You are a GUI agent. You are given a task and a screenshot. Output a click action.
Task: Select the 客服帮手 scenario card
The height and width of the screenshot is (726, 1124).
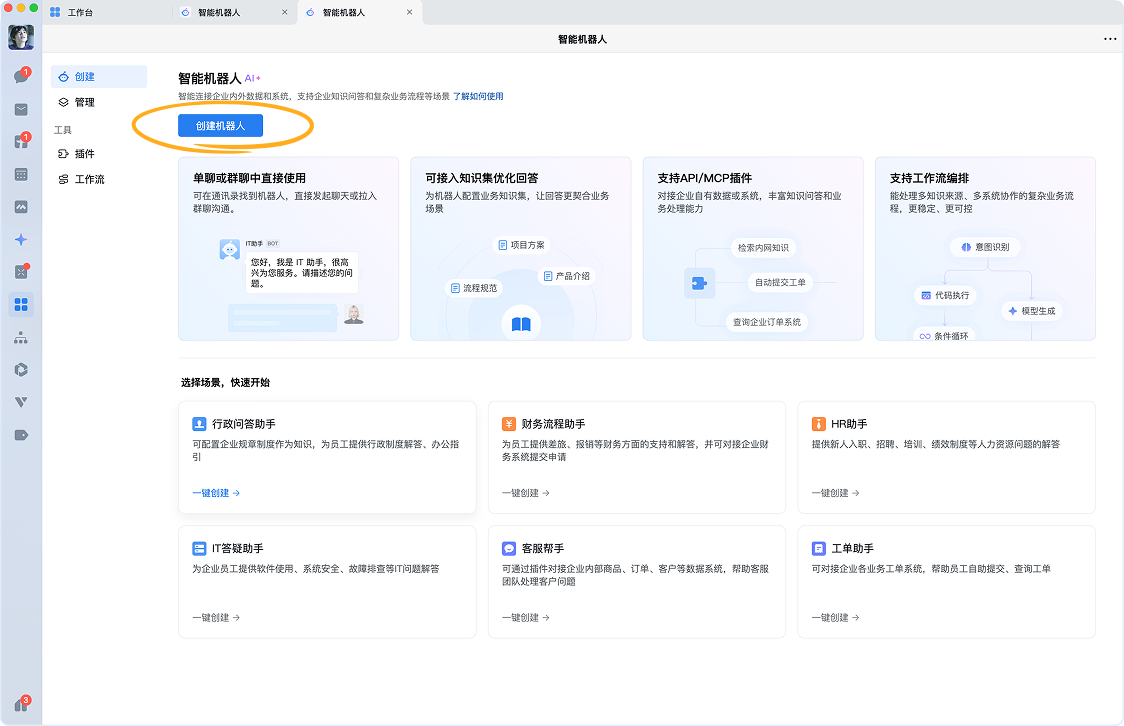637,581
